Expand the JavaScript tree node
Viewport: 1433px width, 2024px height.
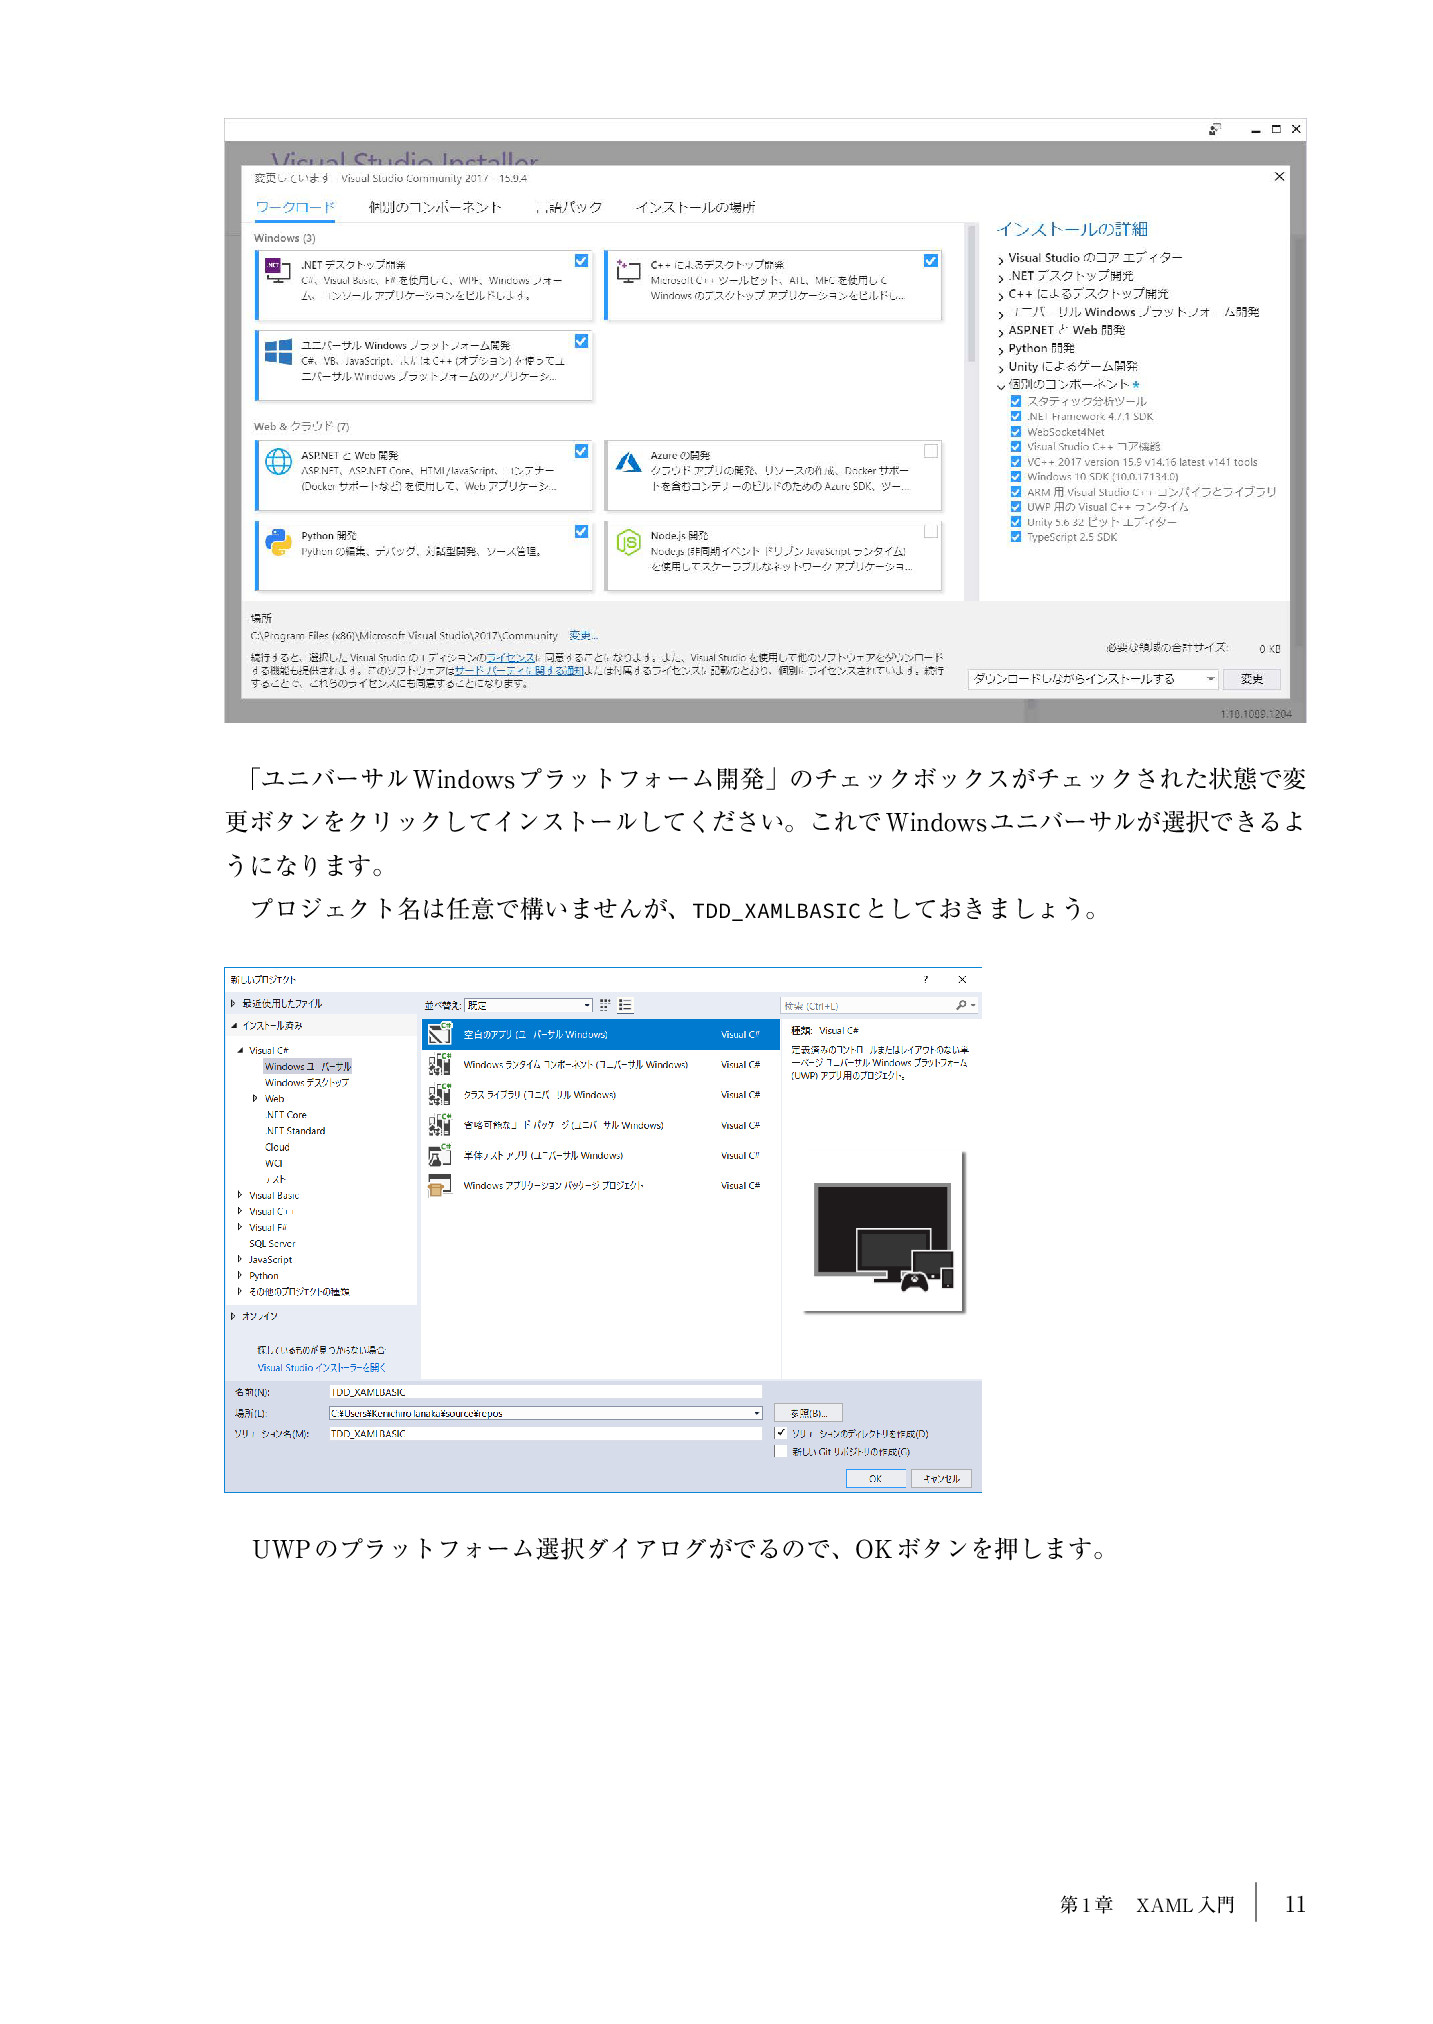coord(240,1259)
